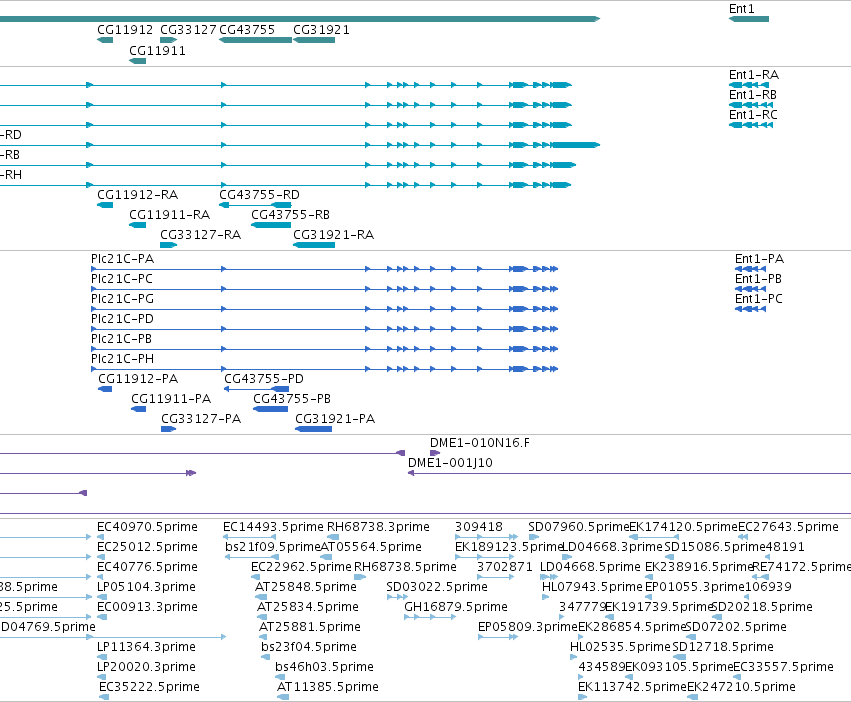Screen dimensions: 851x702
Task: Click the CG43755-PB protein label
Action: pos(292,399)
